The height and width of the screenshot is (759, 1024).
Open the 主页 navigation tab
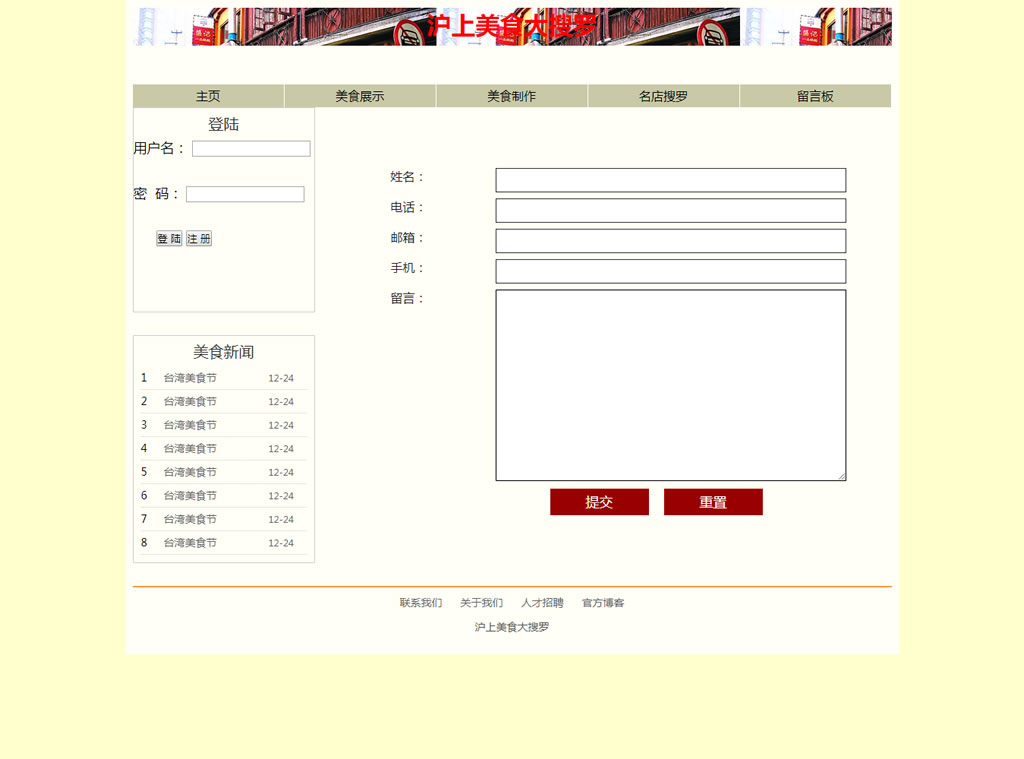point(208,96)
